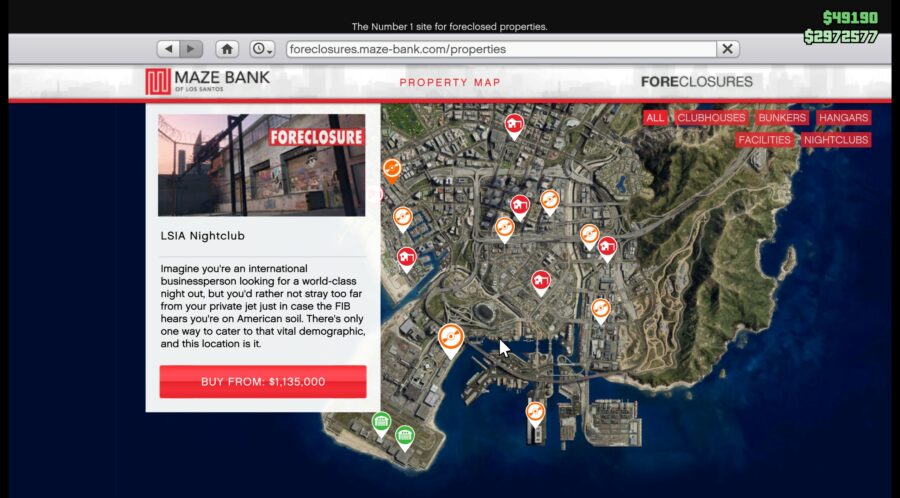Viewport: 900px width, 498px height.
Task: Click the browser back arrow
Action: 168,49
